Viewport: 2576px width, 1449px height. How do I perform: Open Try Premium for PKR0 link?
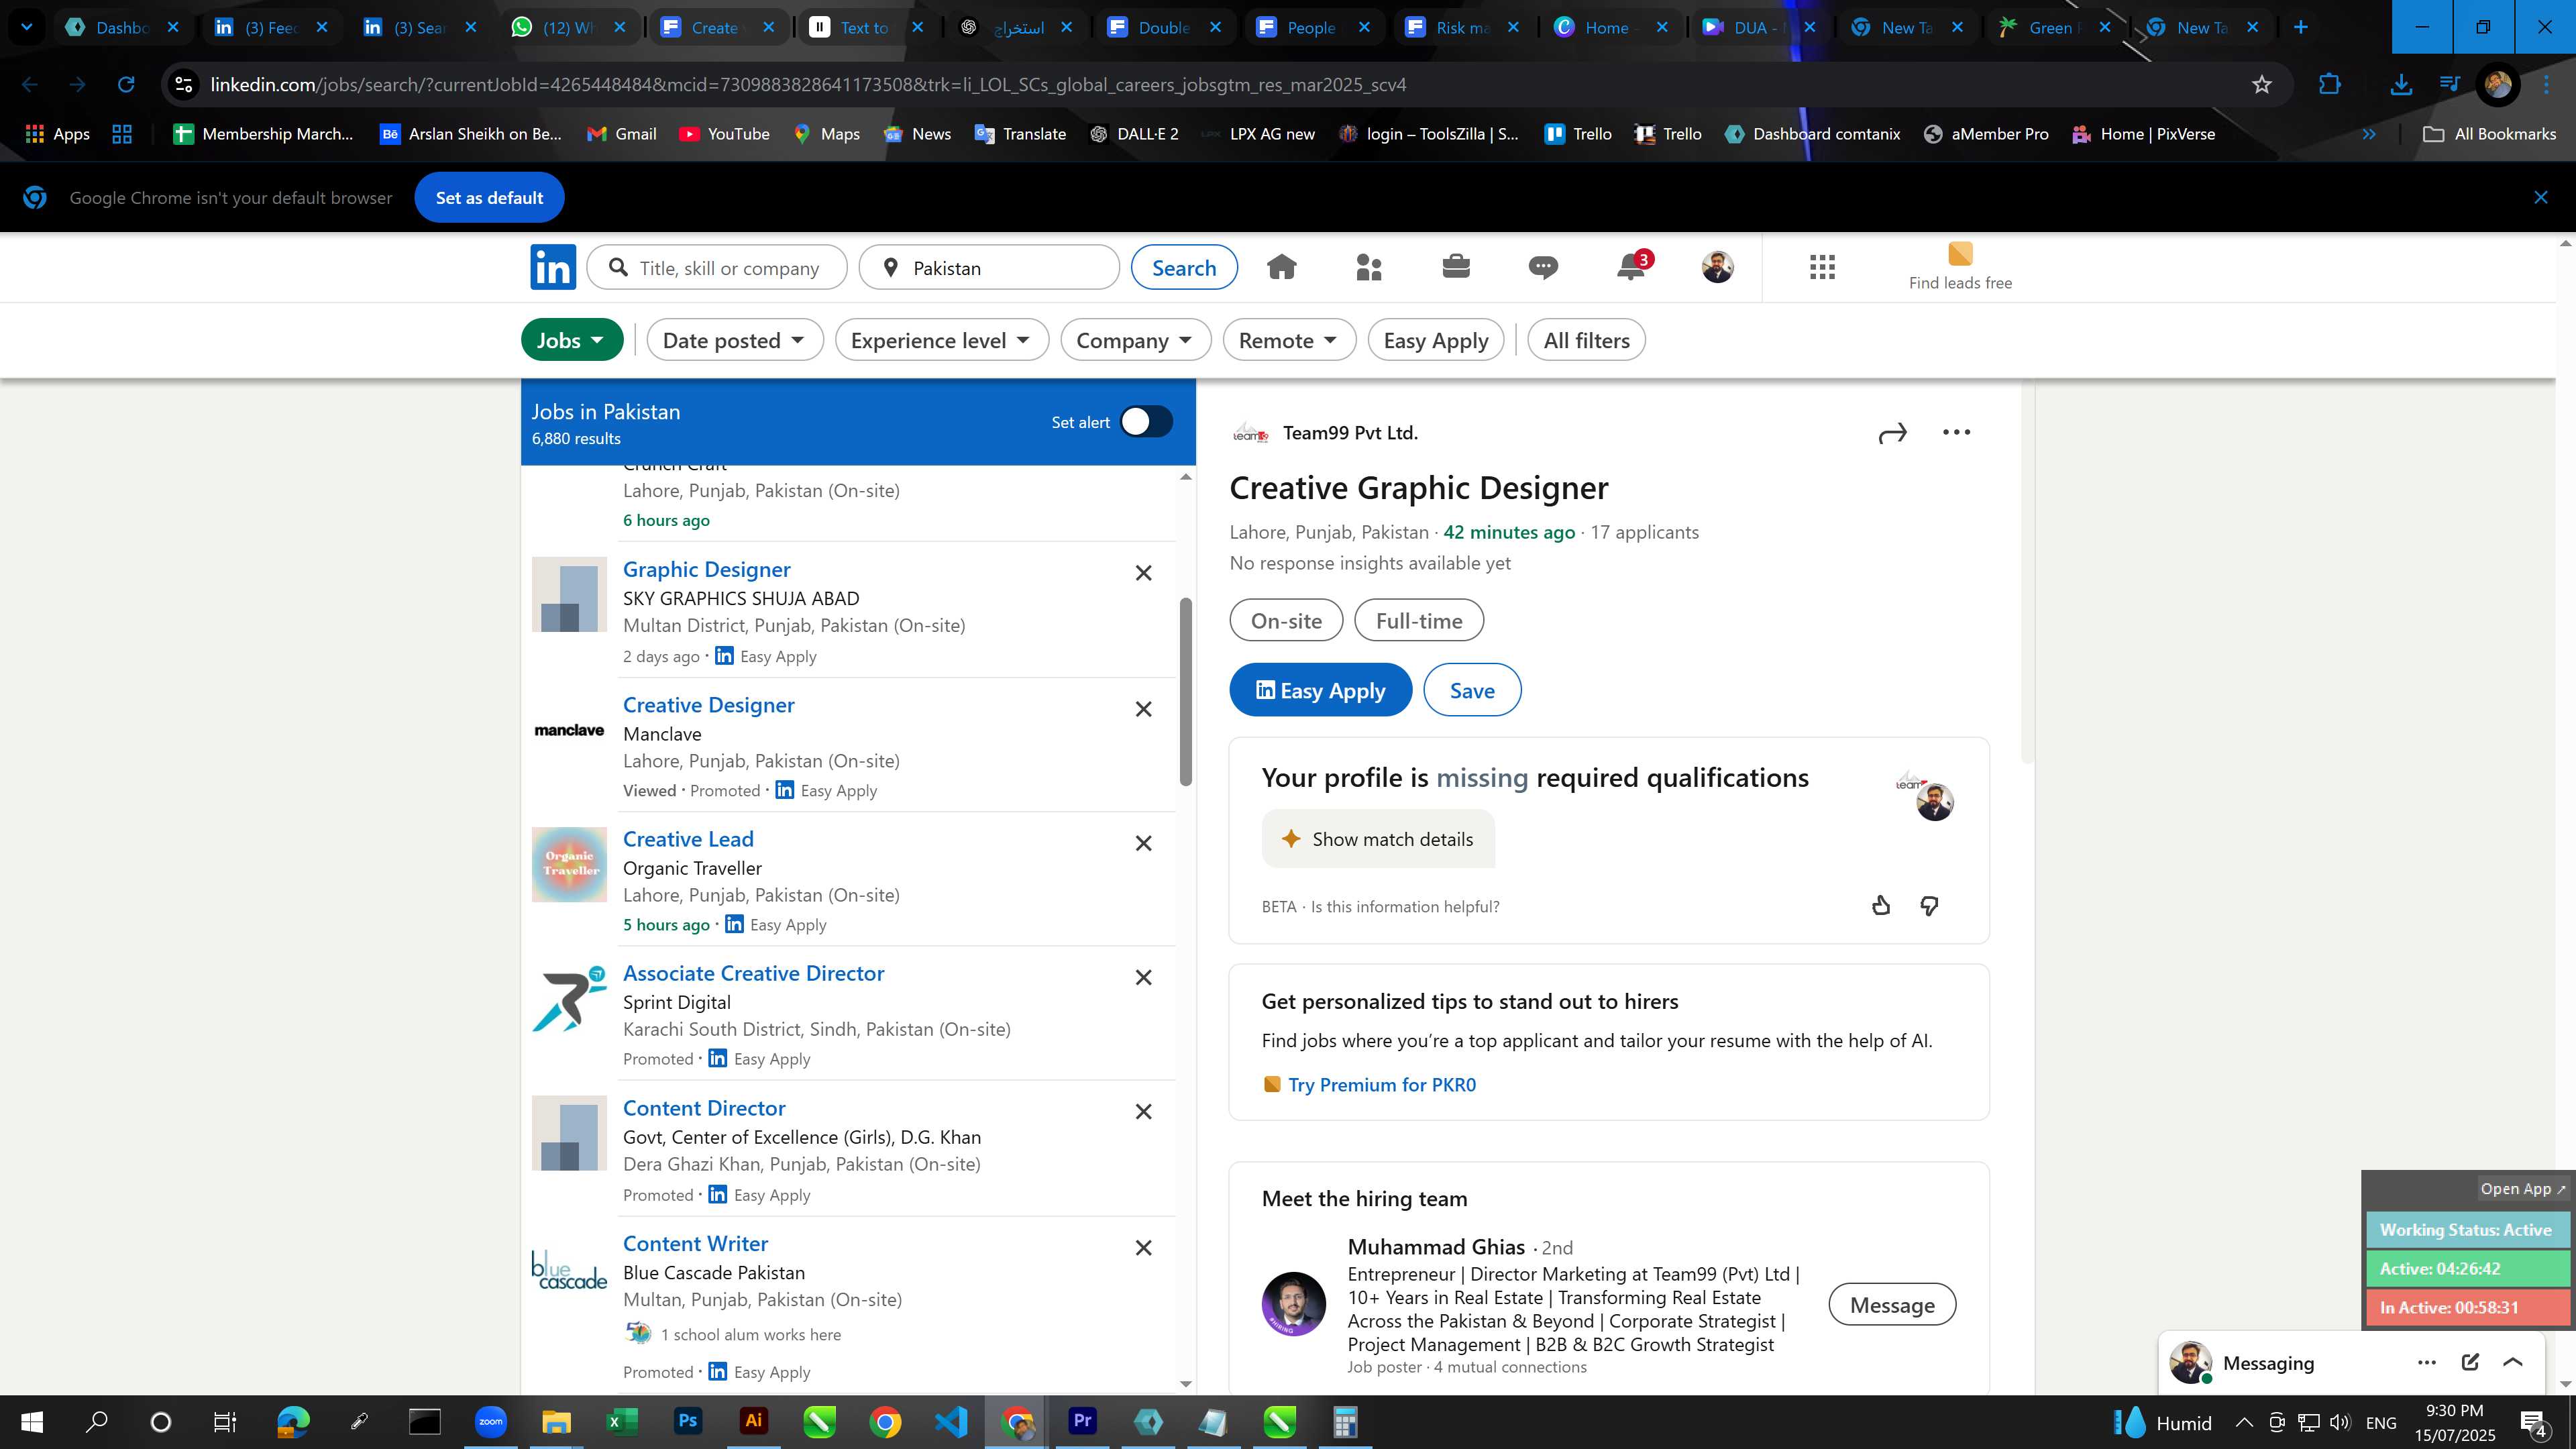1381,1084
